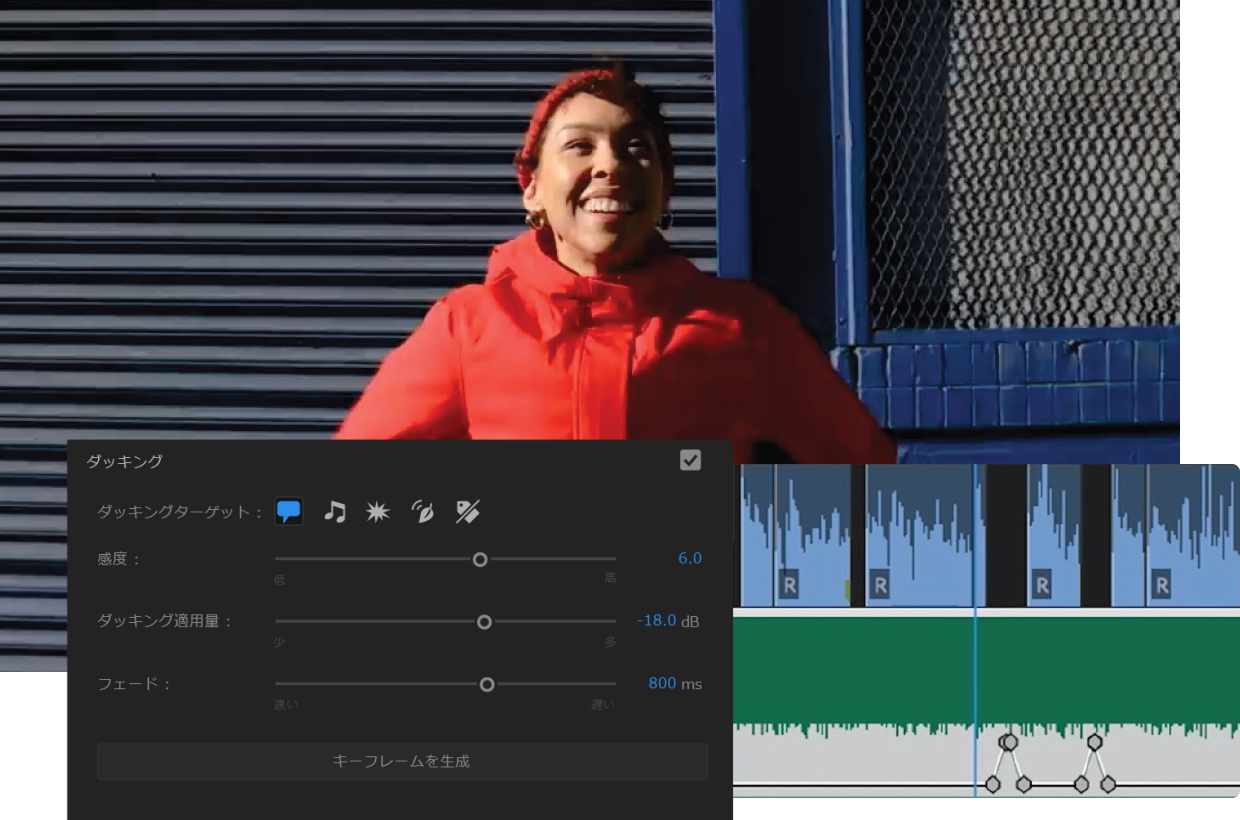Click the R badge on the leftmost dialogue clip
The width and height of the screenshot is (1240, 820).
point(789,584)
